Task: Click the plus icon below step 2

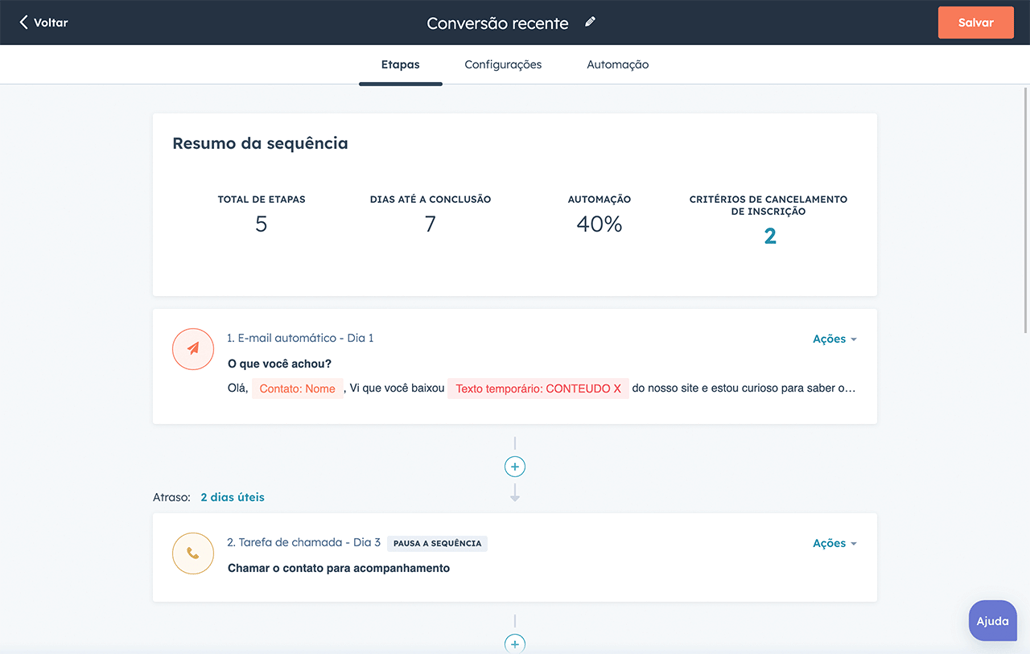Action: [514, 643]
